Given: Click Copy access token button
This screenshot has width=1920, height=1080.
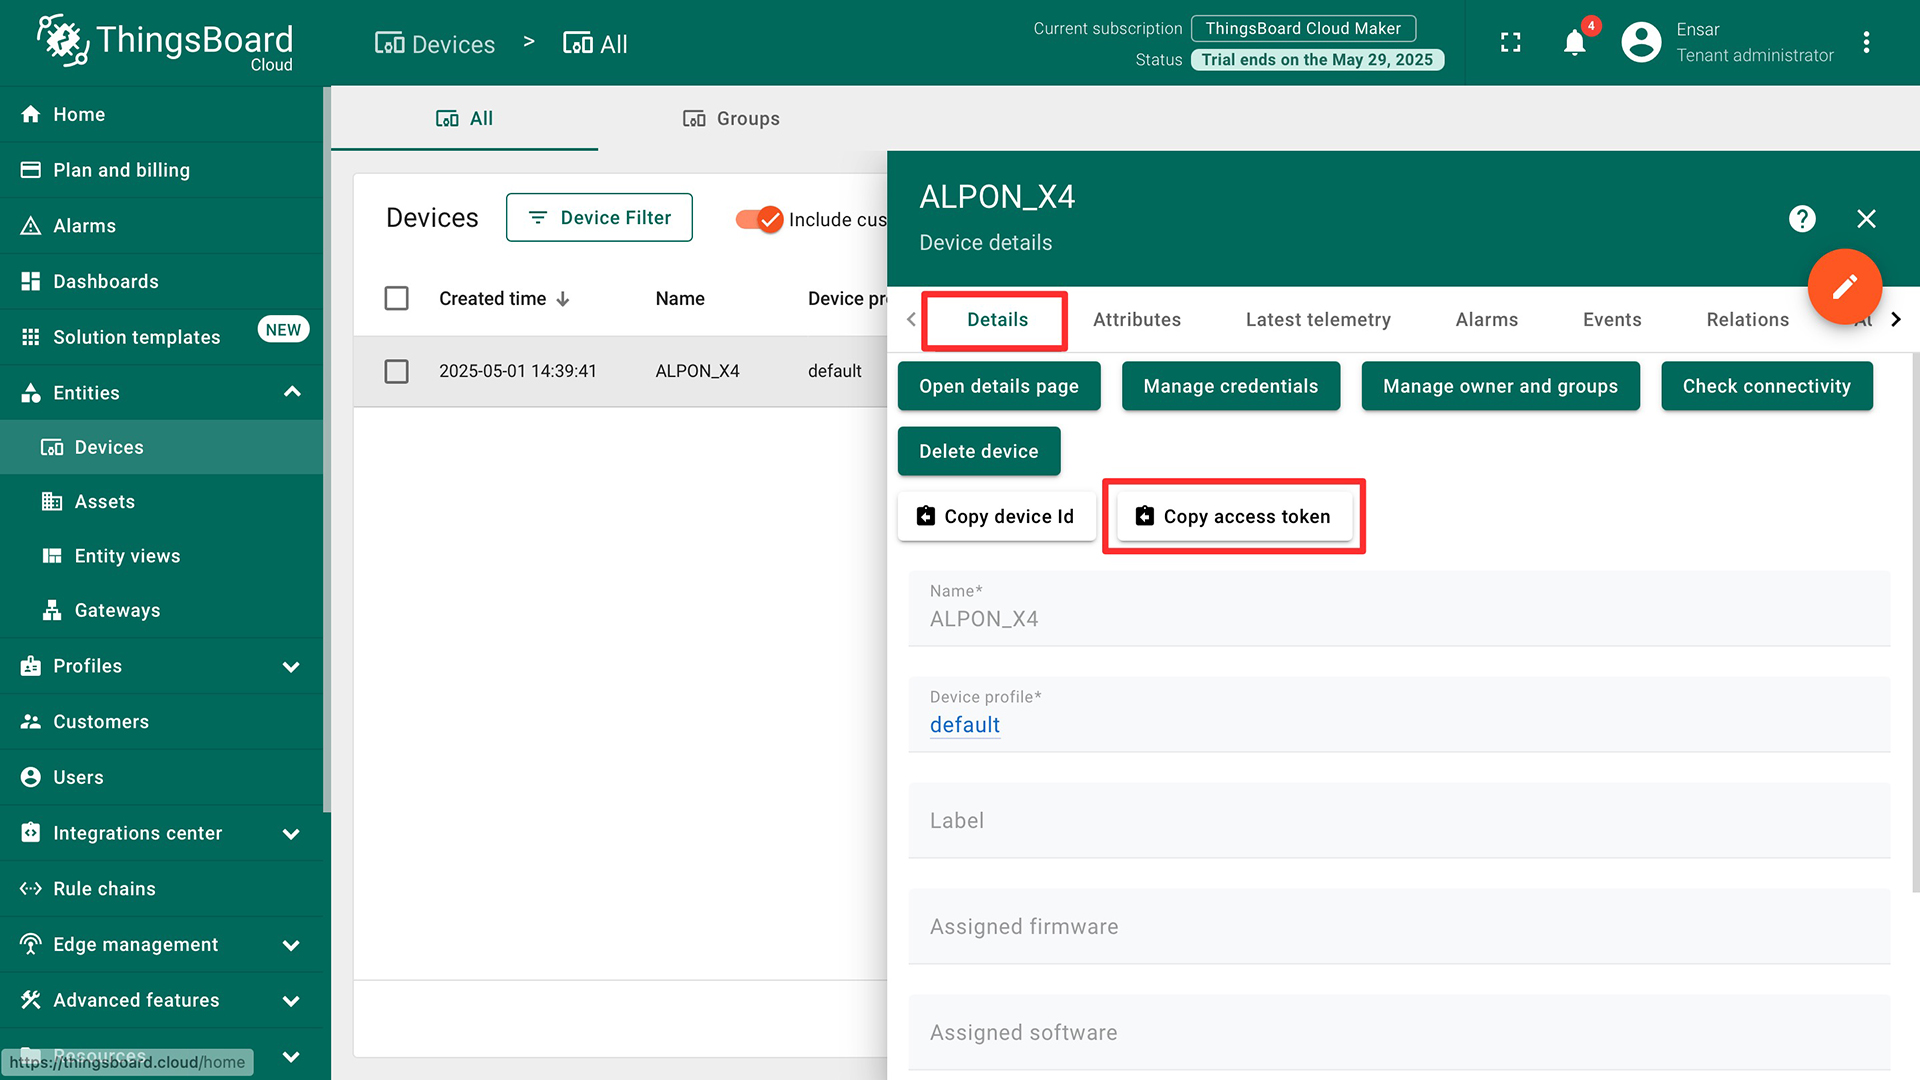Looking at the screenshot, I should coord(1233,516).
